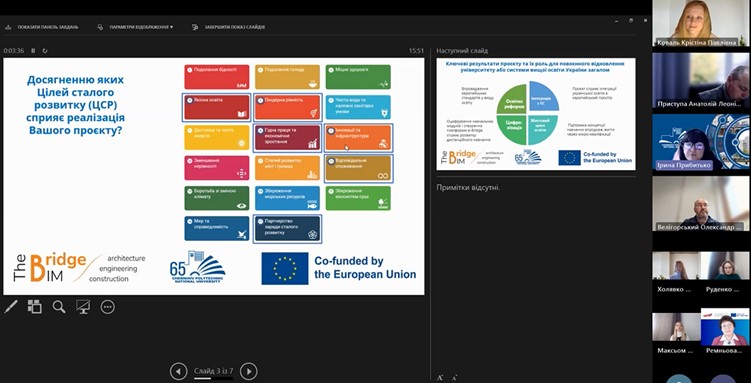Viewport: 751px width, 383px height.
Task: Click the zoom magnifier tool
Action: 59,307
